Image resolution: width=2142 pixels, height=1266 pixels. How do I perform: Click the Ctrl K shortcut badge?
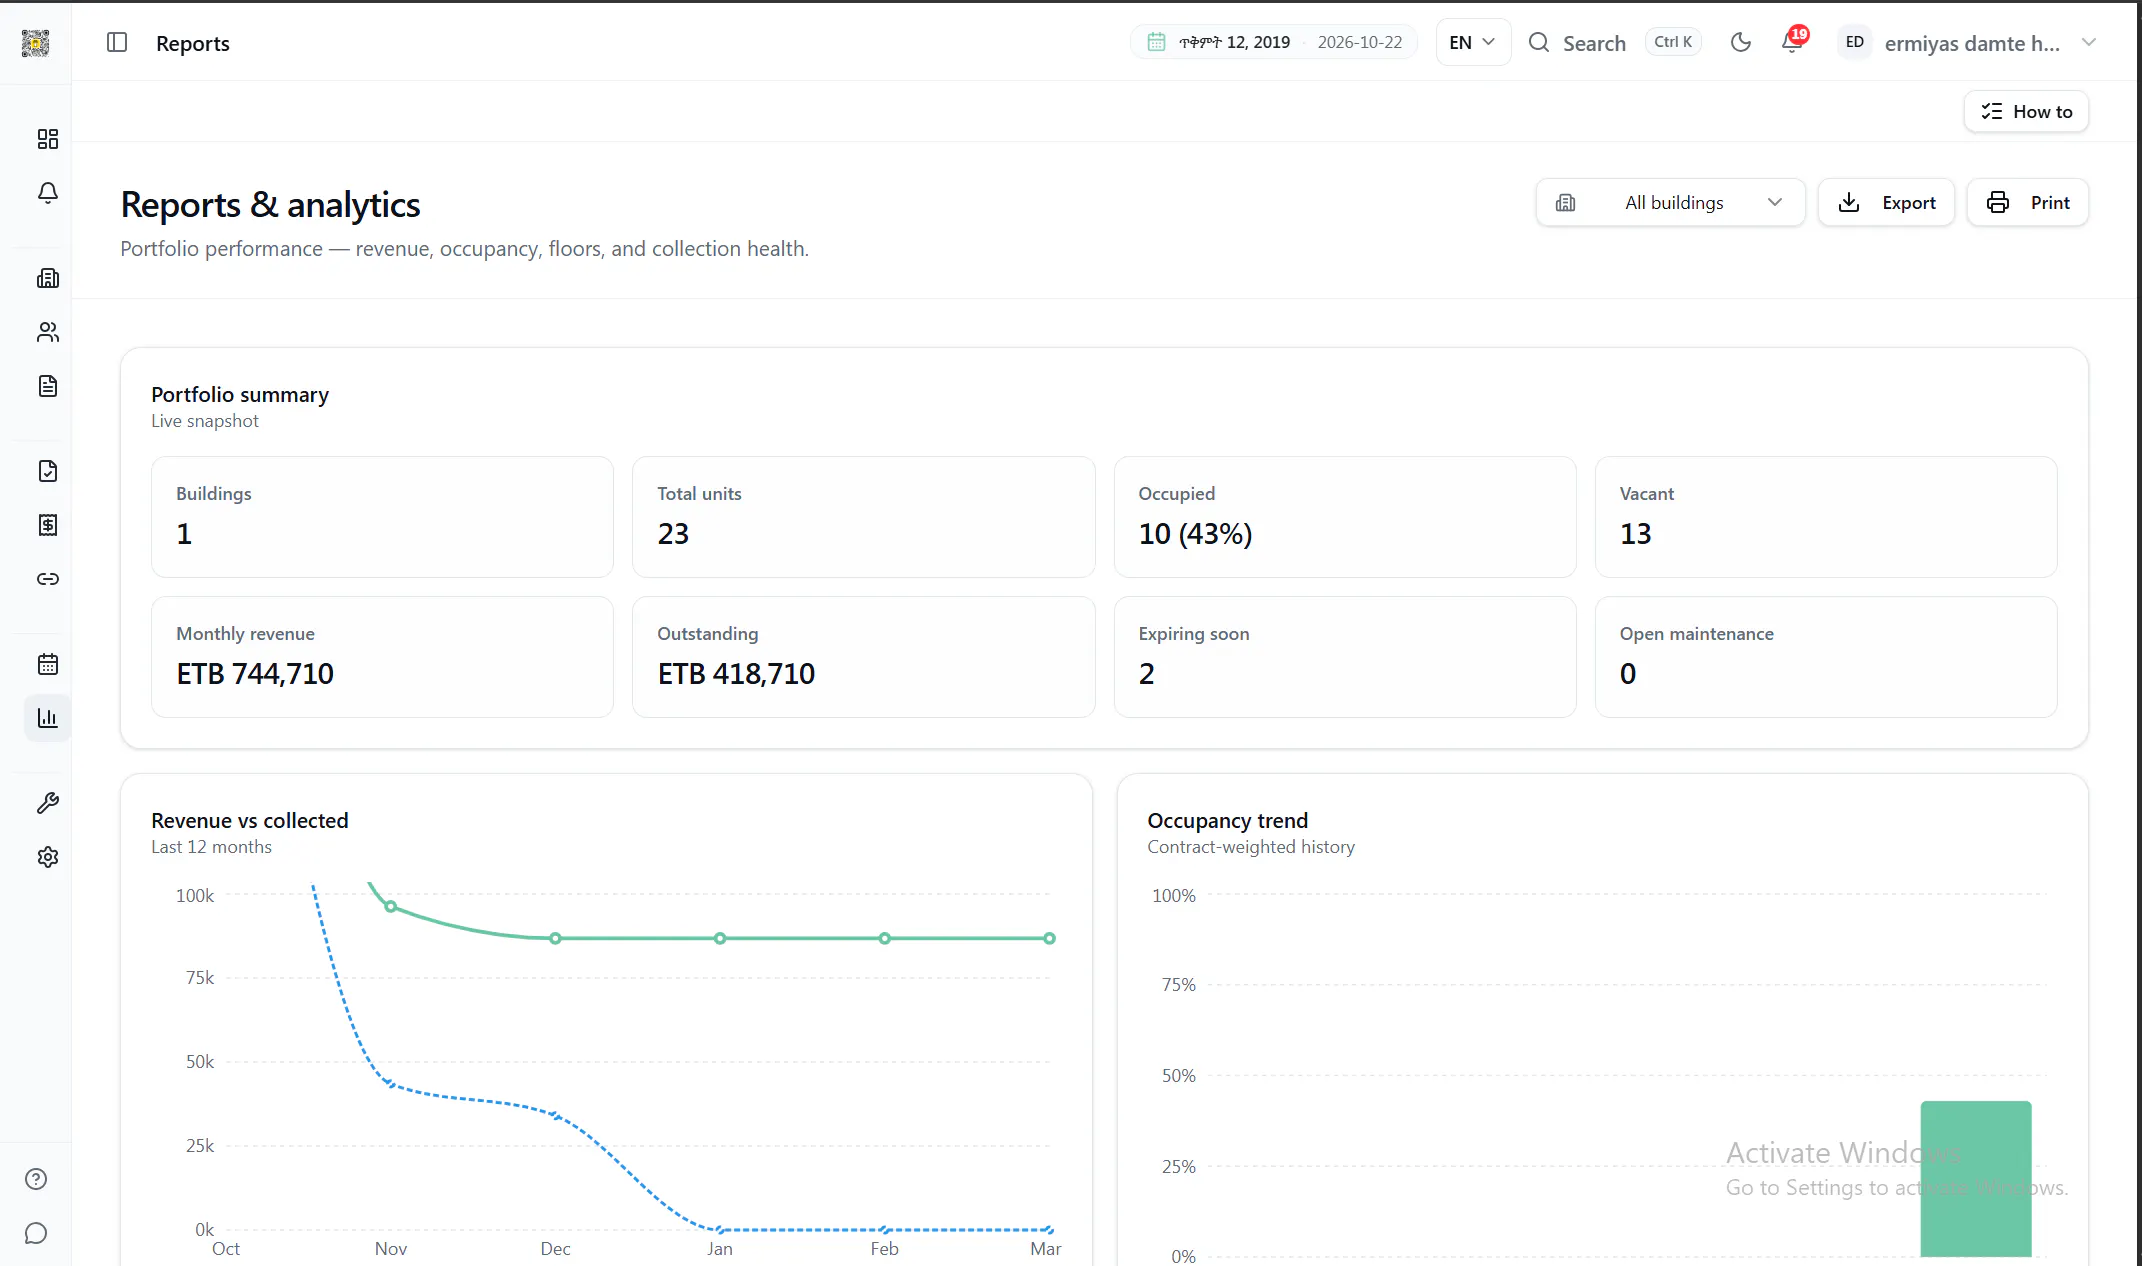pyautogui.click(x=1673, y=42)
